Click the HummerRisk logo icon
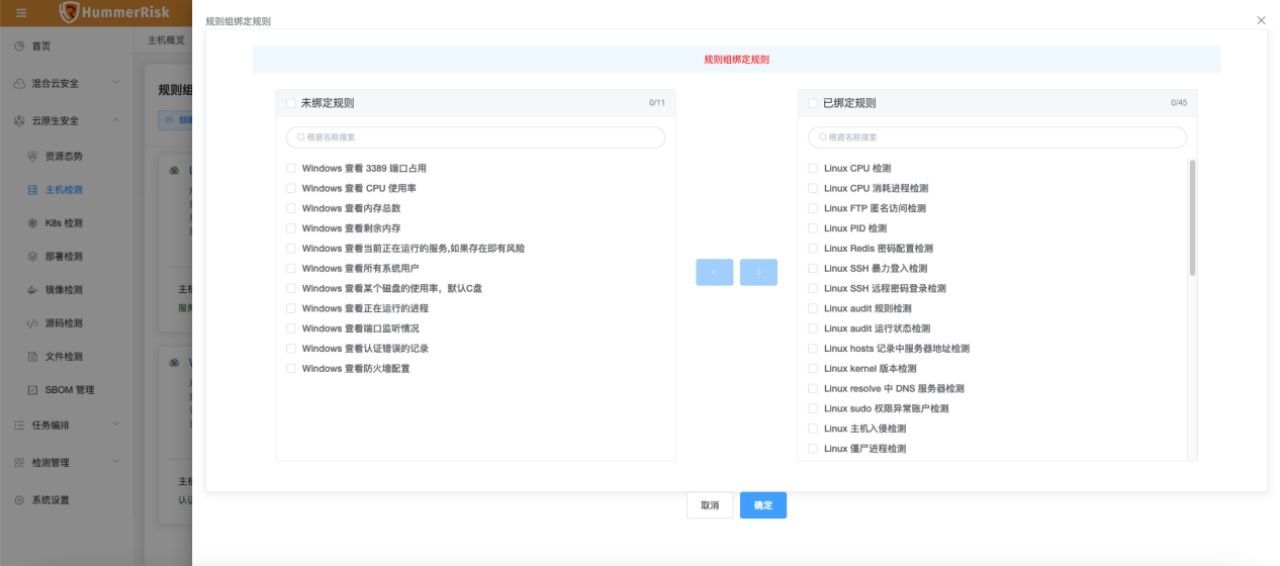Screen dimensions: 1280x566 pyautogui.click(x=69, y=13)
